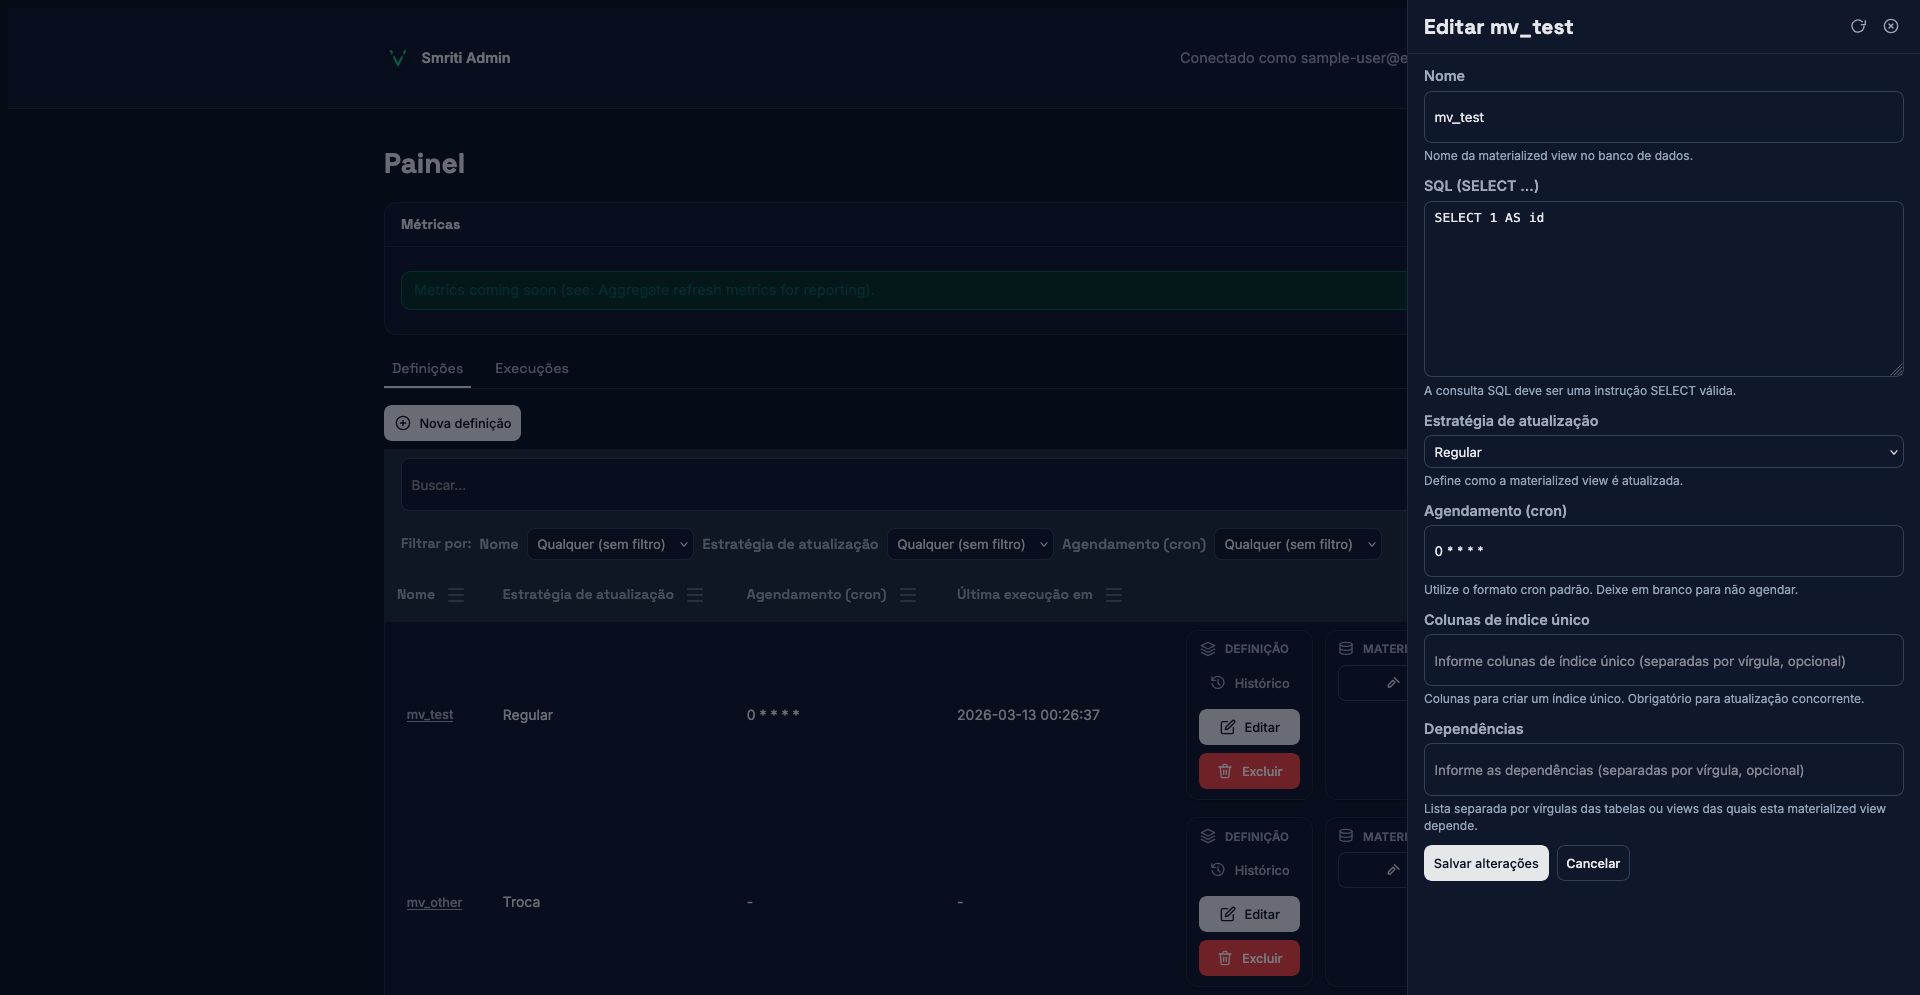Viewport: 1920px width, 995px height.
Task: Click the Smriti Admin logo icon
Action: click(x=397, y=58)
